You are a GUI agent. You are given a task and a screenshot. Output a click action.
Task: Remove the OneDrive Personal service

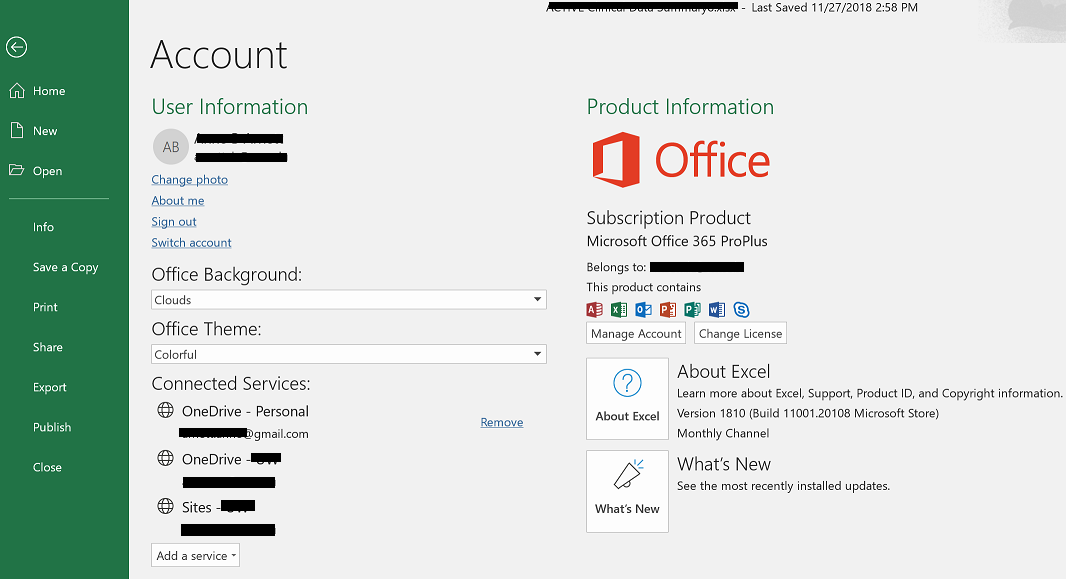point(502,422)
